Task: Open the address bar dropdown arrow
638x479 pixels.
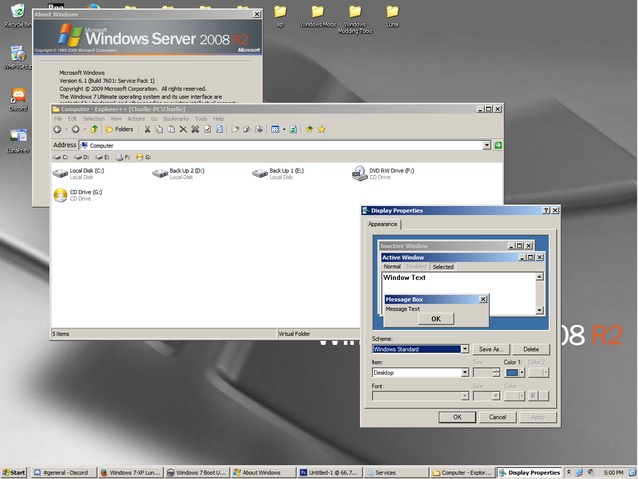Action: click(487, 145)
